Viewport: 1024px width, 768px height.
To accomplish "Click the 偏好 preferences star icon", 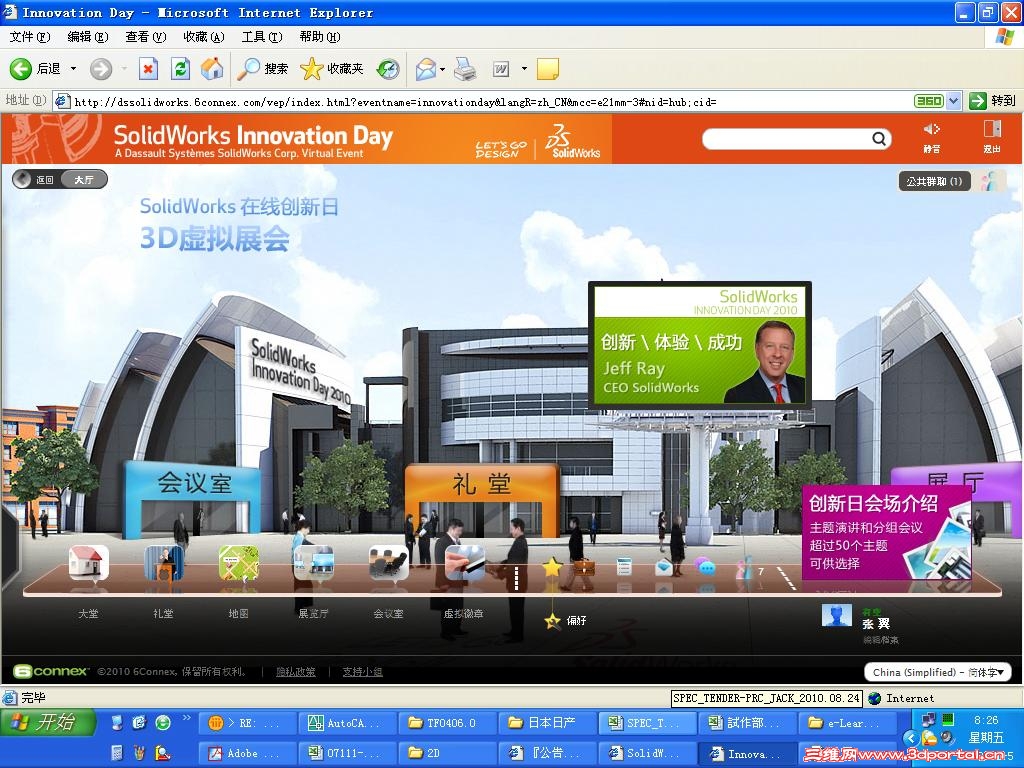I will 552,620.
